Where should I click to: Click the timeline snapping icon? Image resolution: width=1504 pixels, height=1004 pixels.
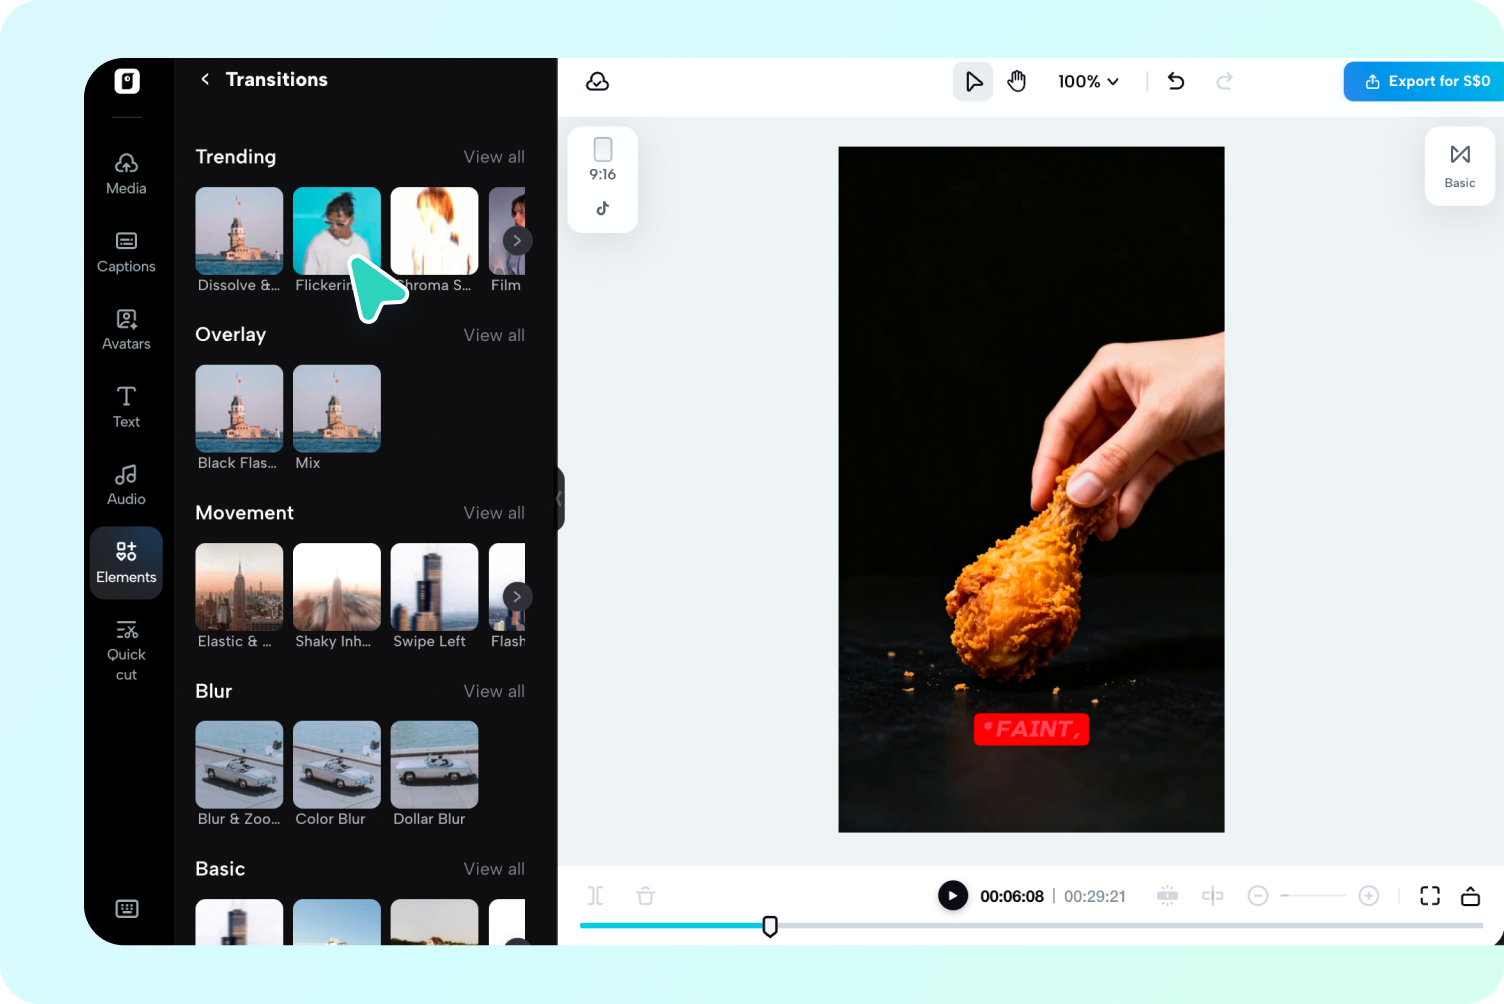1167,896
